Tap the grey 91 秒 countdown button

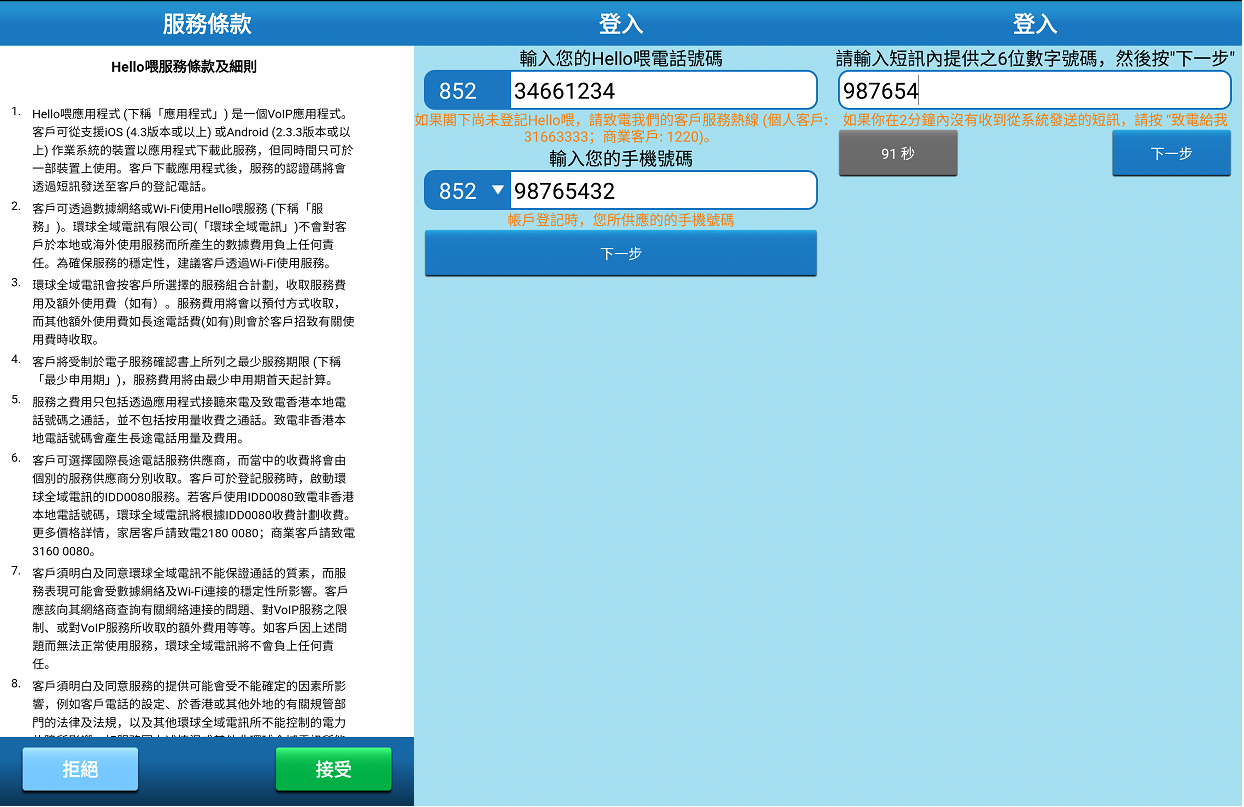(x=898, y=153)
